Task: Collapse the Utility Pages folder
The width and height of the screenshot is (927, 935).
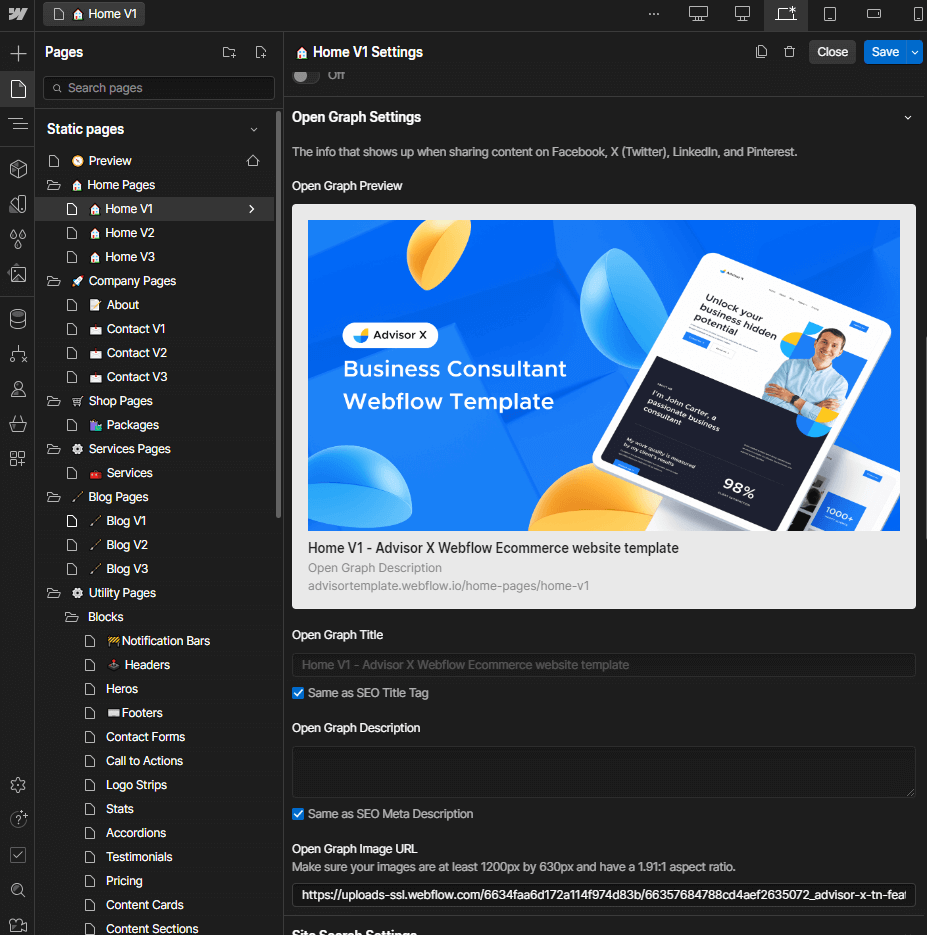Action: (54, 593)
